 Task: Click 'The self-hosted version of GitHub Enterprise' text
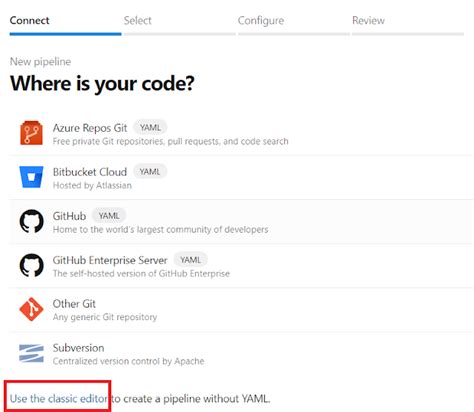tap(141, 273)
